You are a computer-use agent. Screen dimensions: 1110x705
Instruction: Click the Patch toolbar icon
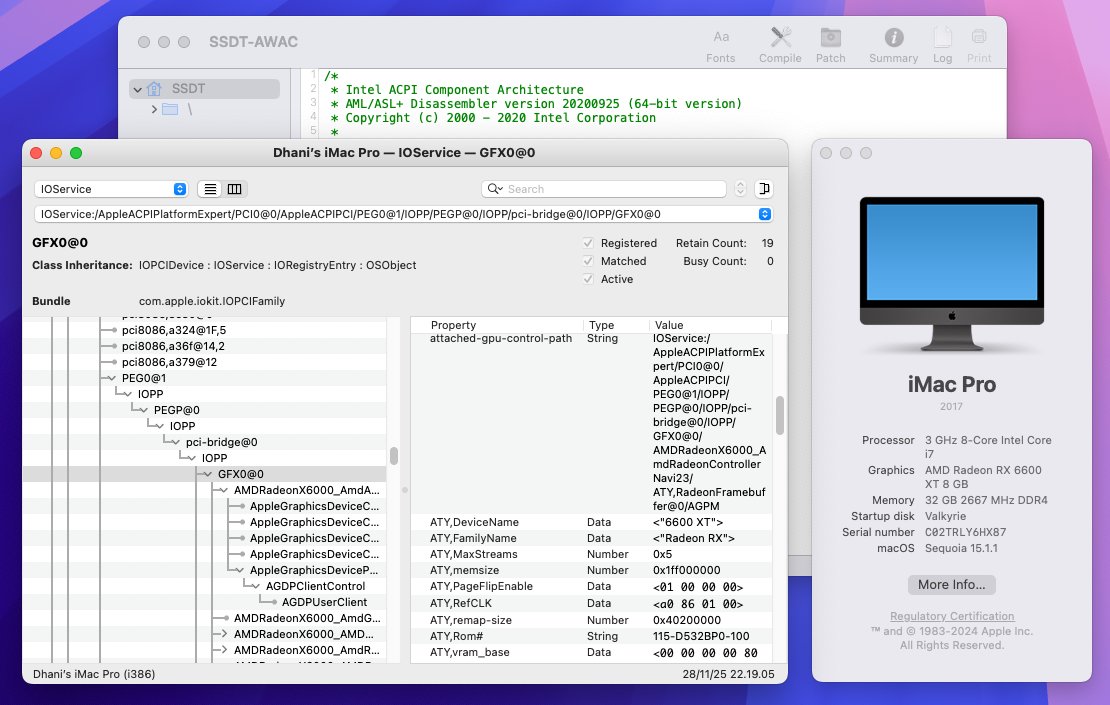pos(830,37)
